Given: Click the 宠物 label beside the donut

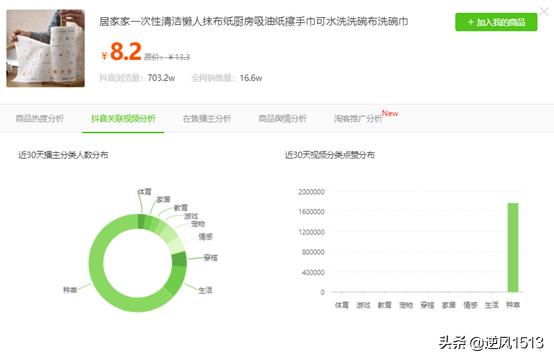Looking at the screenshot, I should coord(198,224).
